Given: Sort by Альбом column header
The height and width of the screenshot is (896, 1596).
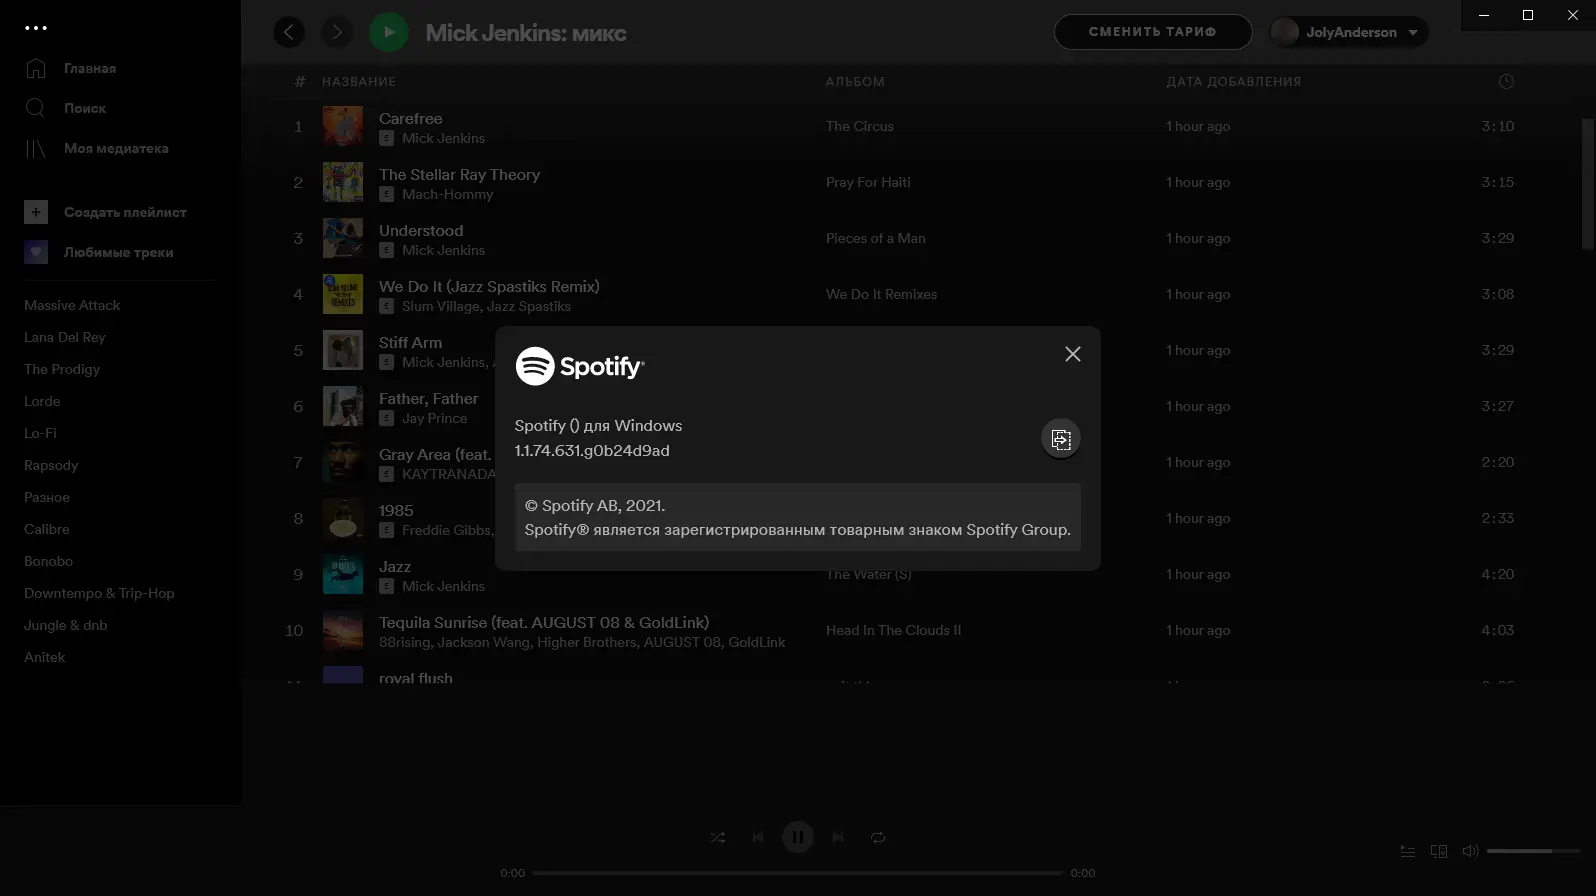Looking at the screenshot, I should 855,82.
